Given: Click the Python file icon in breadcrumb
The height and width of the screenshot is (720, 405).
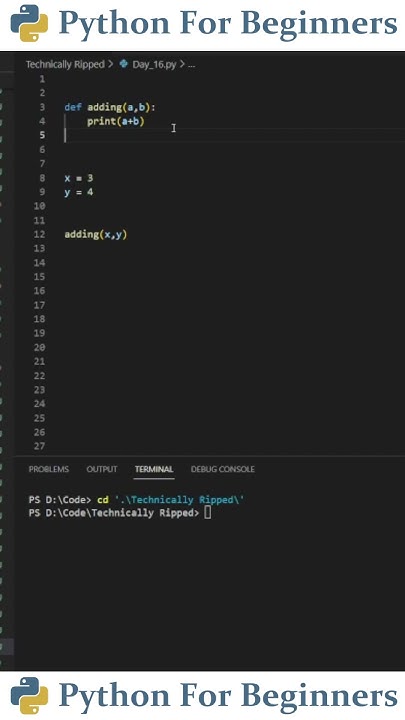Looking at the screenshot, I should [124, 64].
